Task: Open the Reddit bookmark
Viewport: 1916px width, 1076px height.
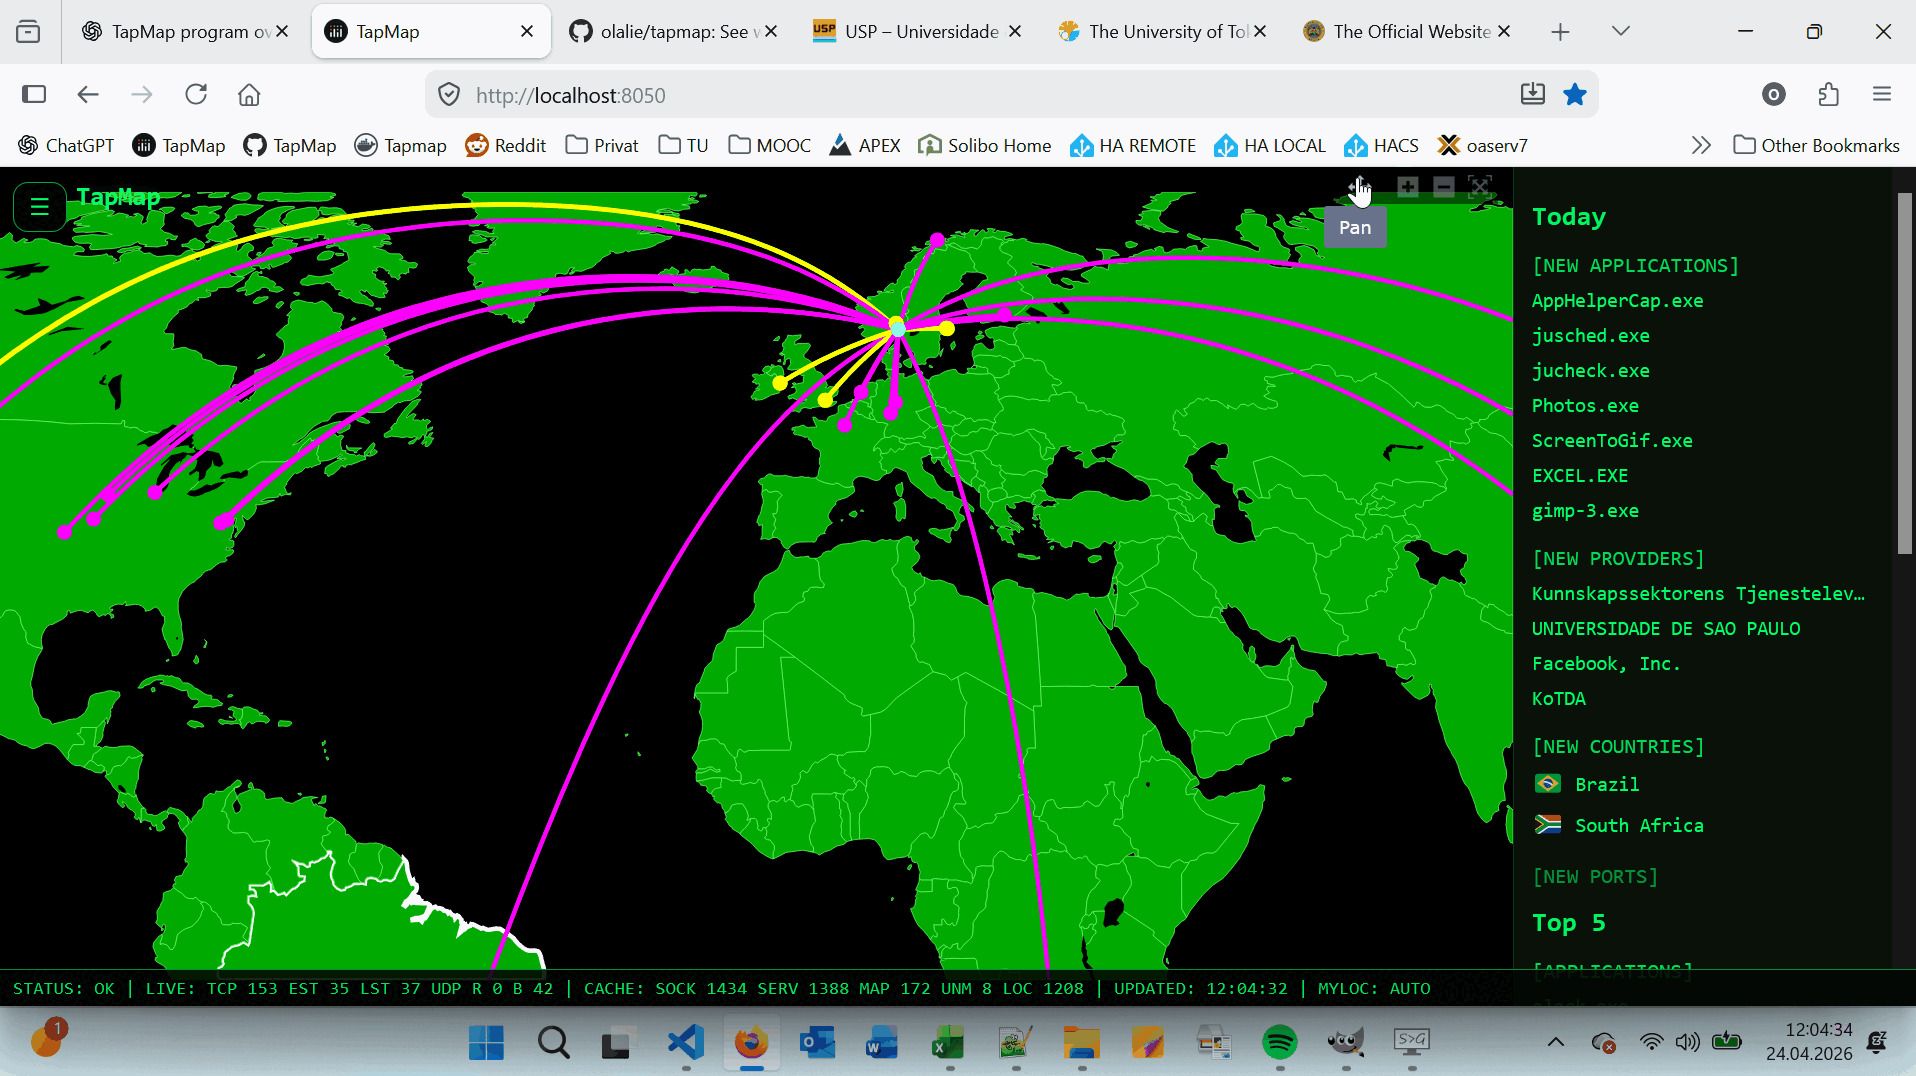Action: pyautogui.click(x=506, y=145)
